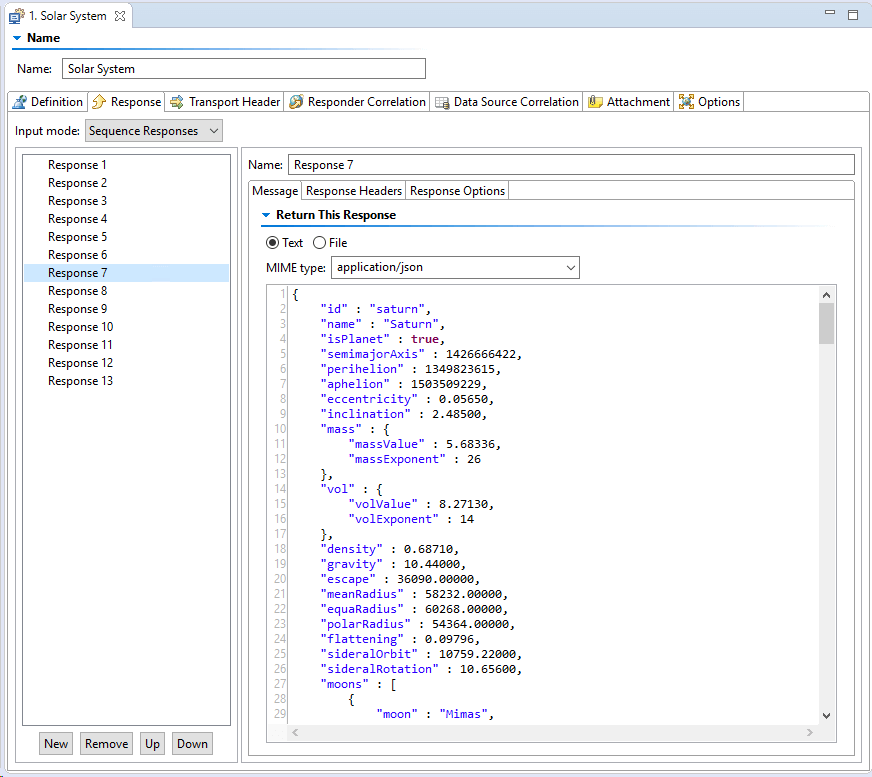Image resolution: width=872 pixels, height=777 pixels.
Task: Select Response 10 in the list
Action: (x=126, y=327)
